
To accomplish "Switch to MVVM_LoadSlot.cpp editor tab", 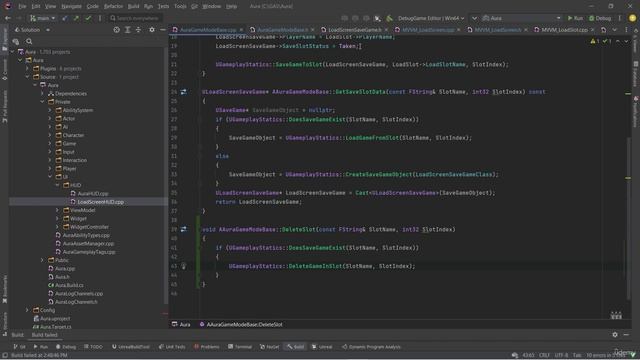I will (564, 30).
